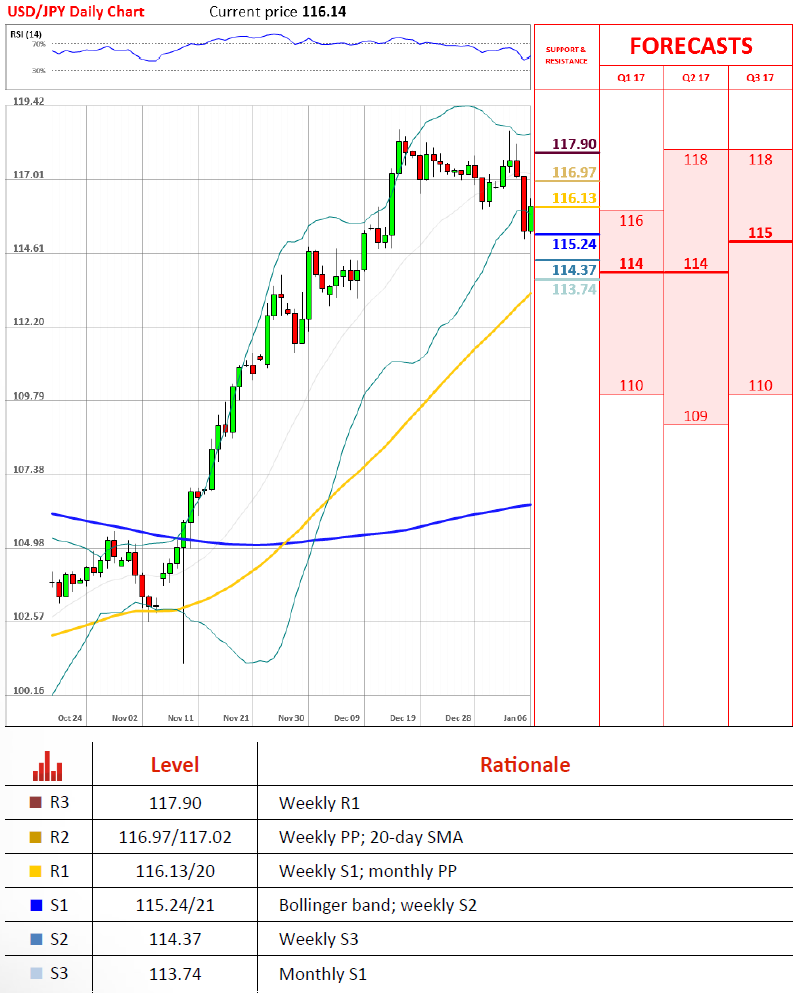Click the Q2 17 forecast high 118

[695, 160]
